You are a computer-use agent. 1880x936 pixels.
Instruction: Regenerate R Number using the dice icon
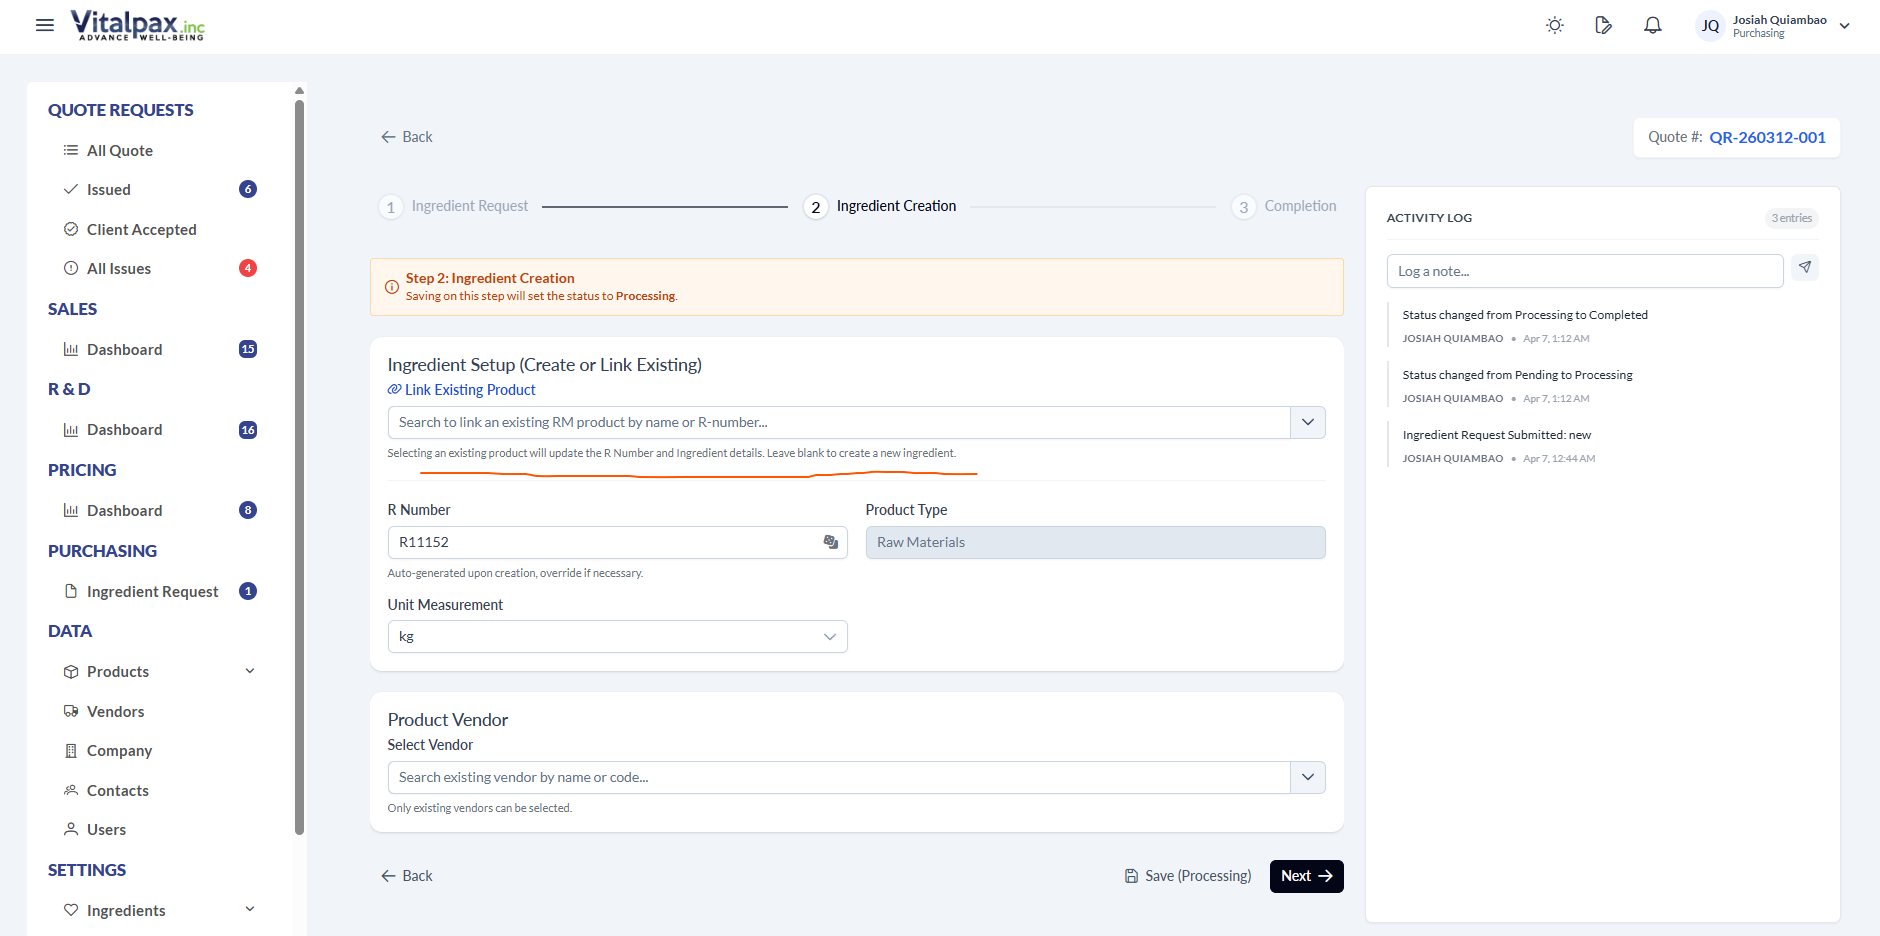click(831, 542)
